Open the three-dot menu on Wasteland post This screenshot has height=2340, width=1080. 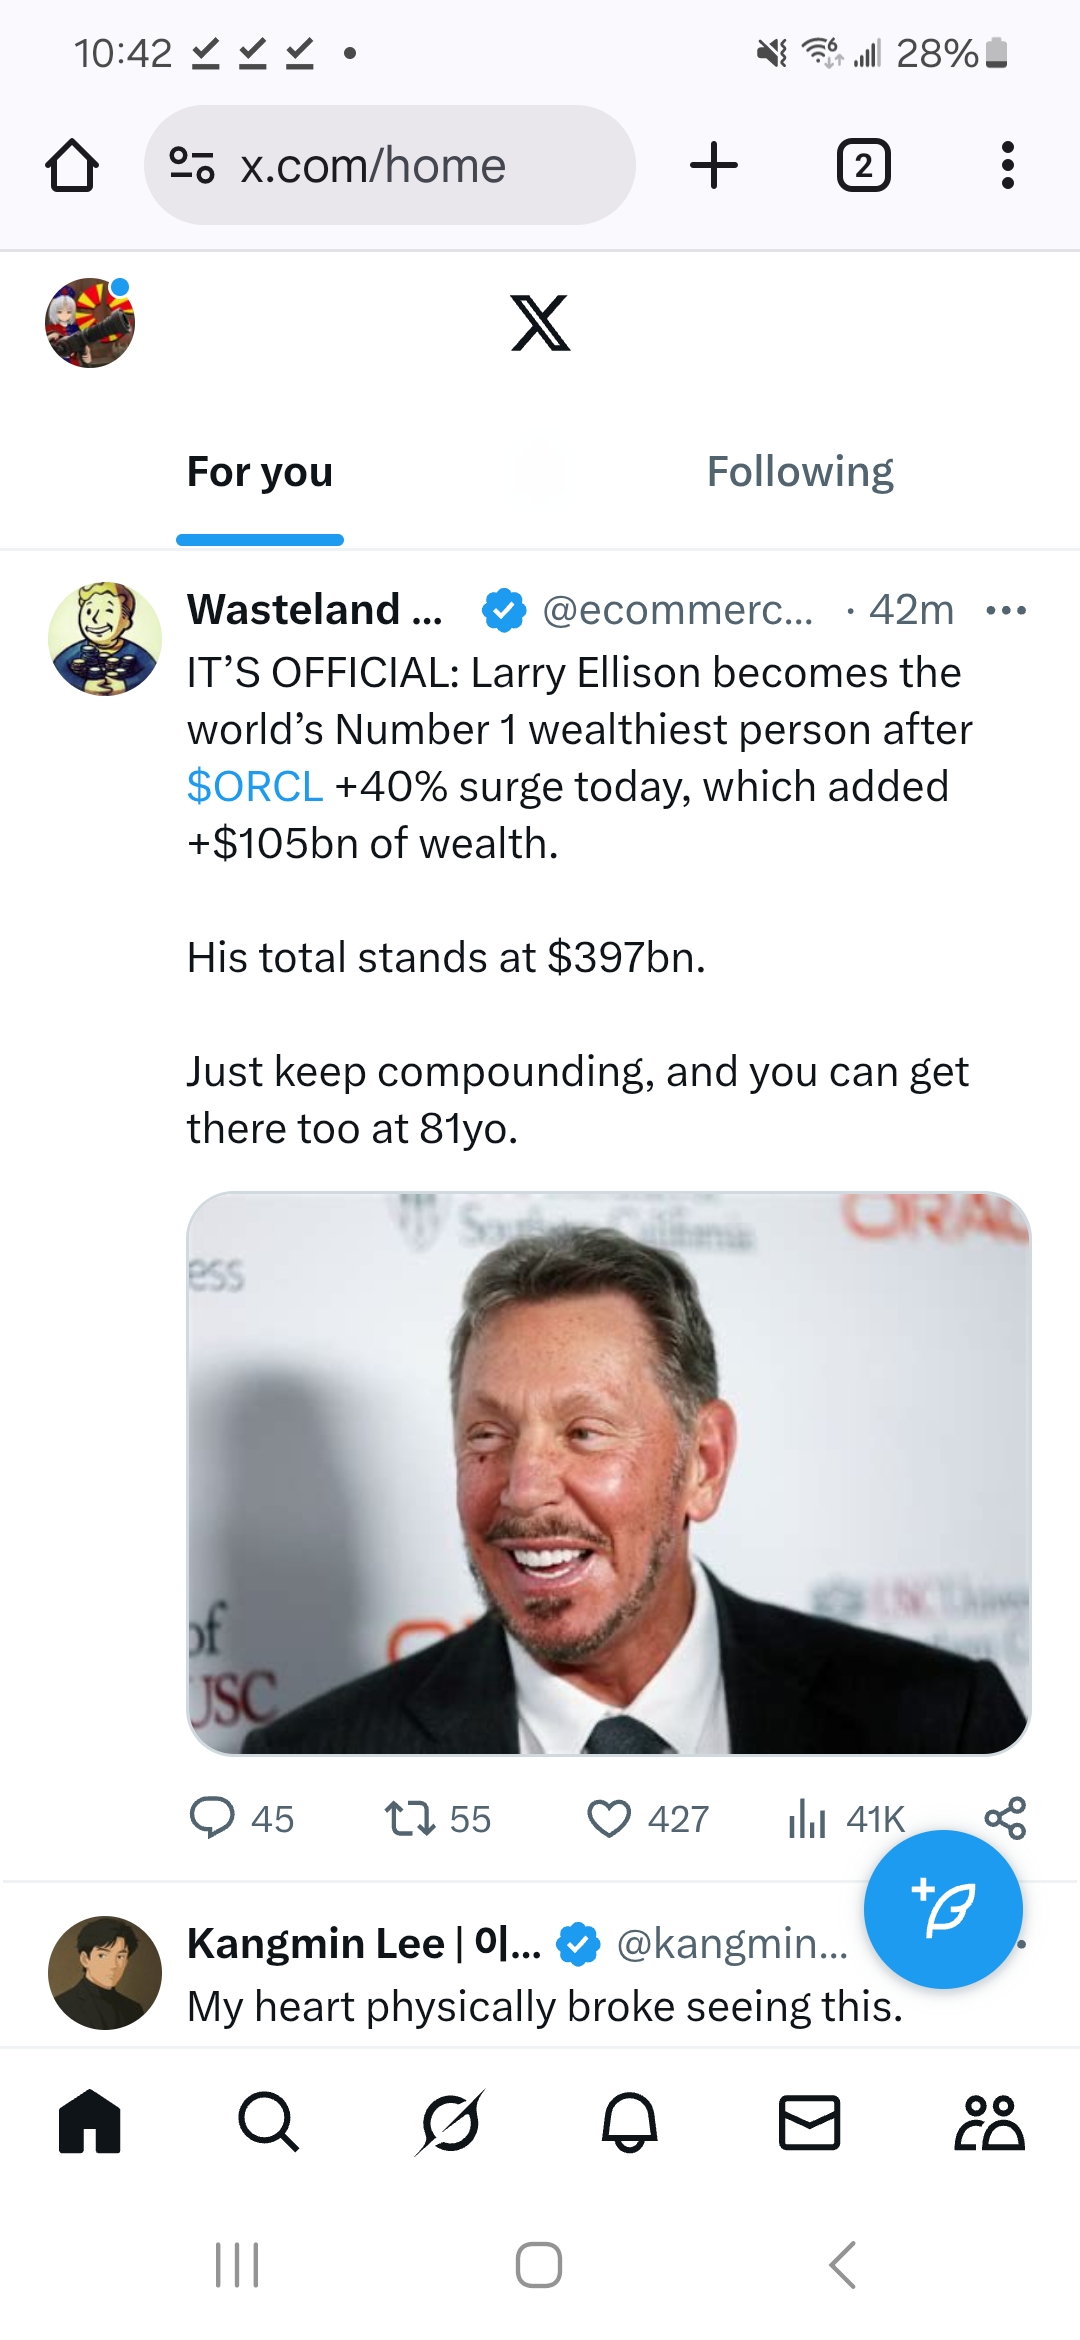(x=1005, y=610)
